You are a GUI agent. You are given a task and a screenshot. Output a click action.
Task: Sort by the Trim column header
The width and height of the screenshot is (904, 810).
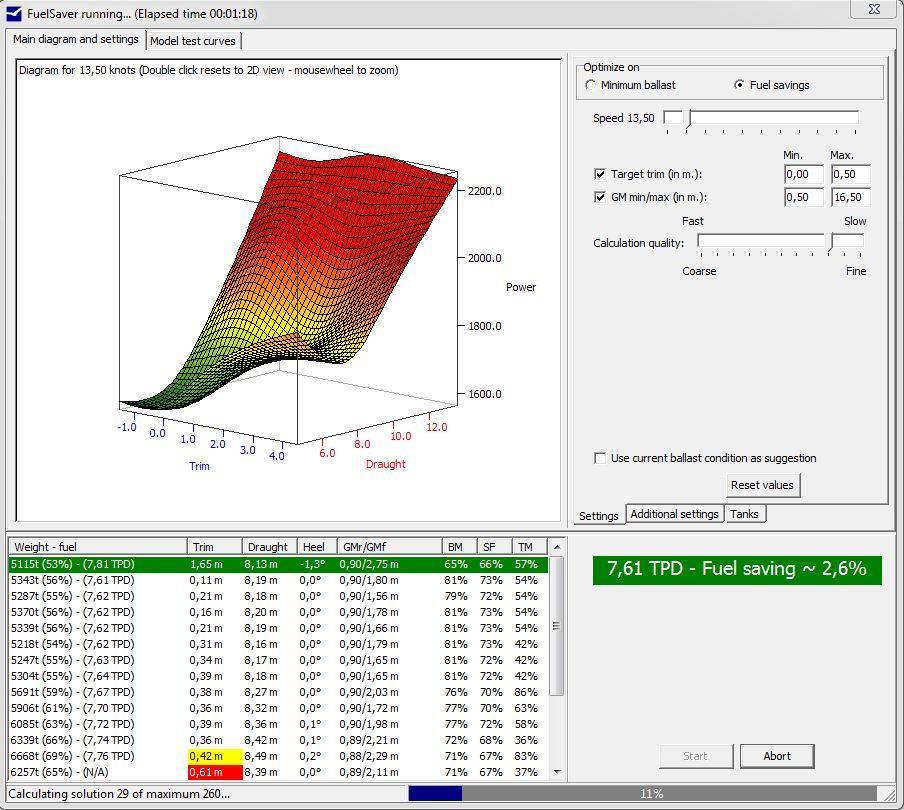click(214, 547)
